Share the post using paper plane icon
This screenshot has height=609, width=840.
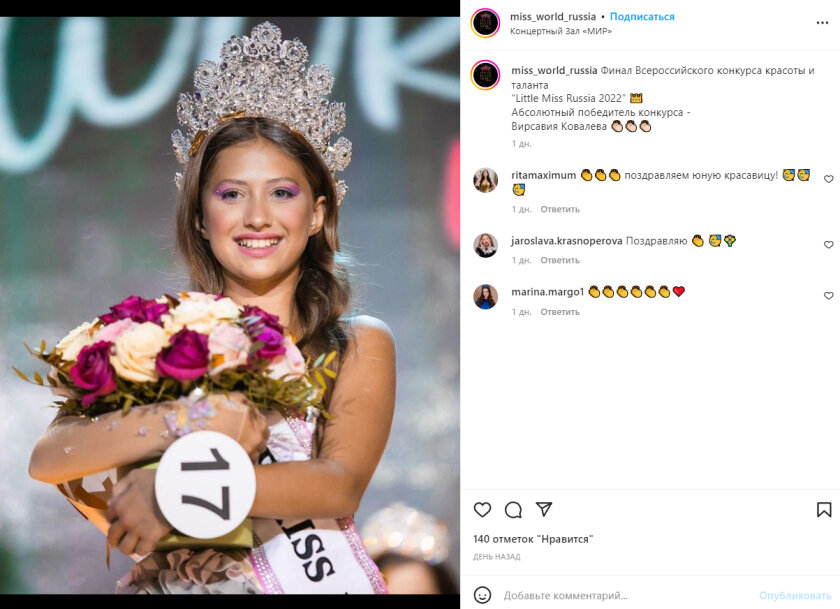coord(544,509)
